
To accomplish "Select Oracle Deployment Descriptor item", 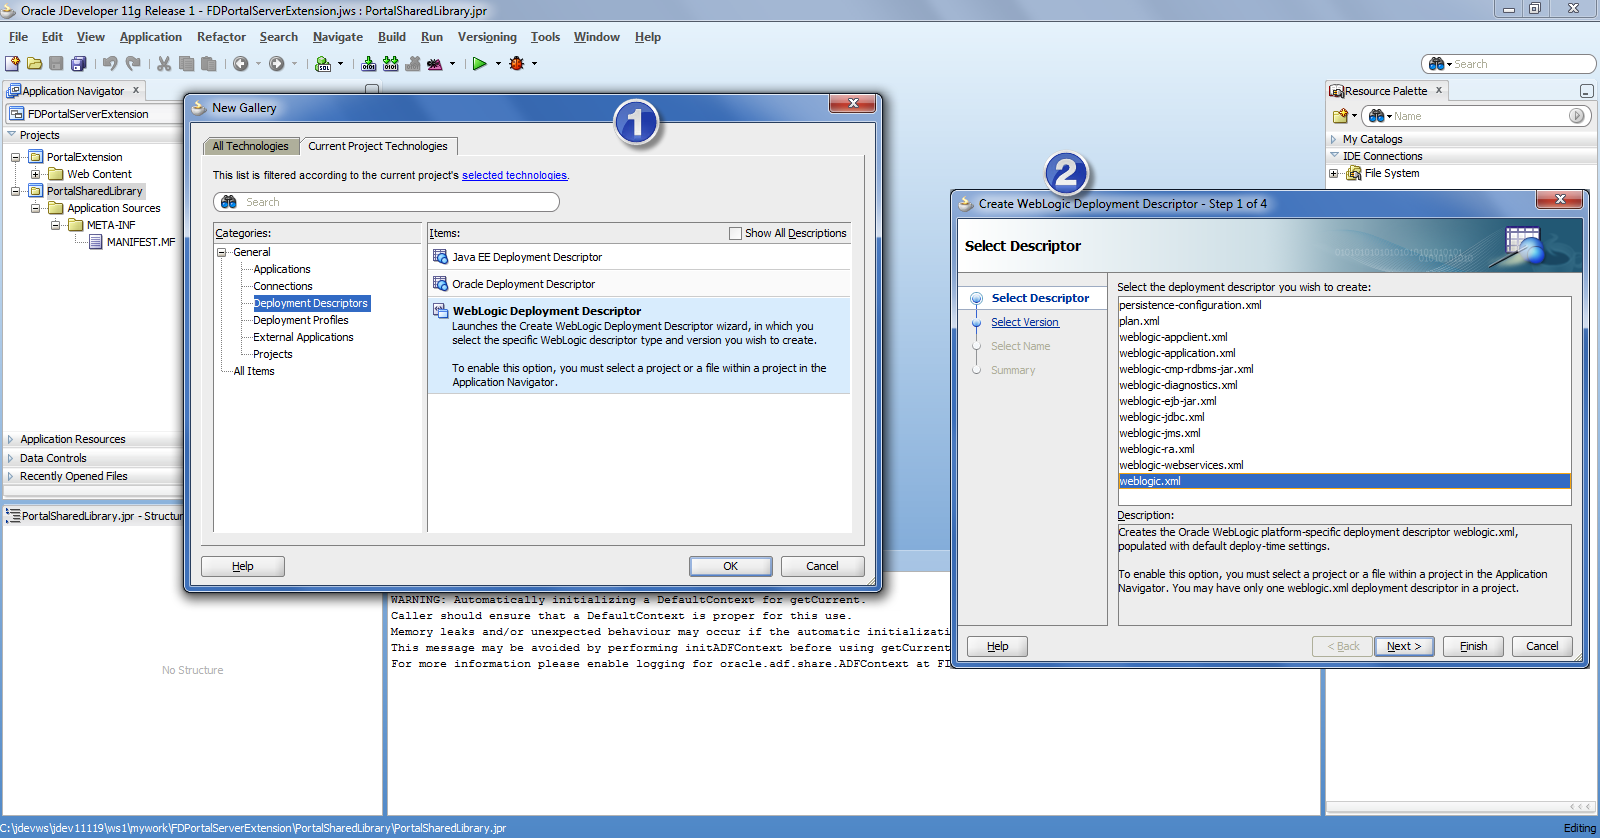I will point(639,284).
